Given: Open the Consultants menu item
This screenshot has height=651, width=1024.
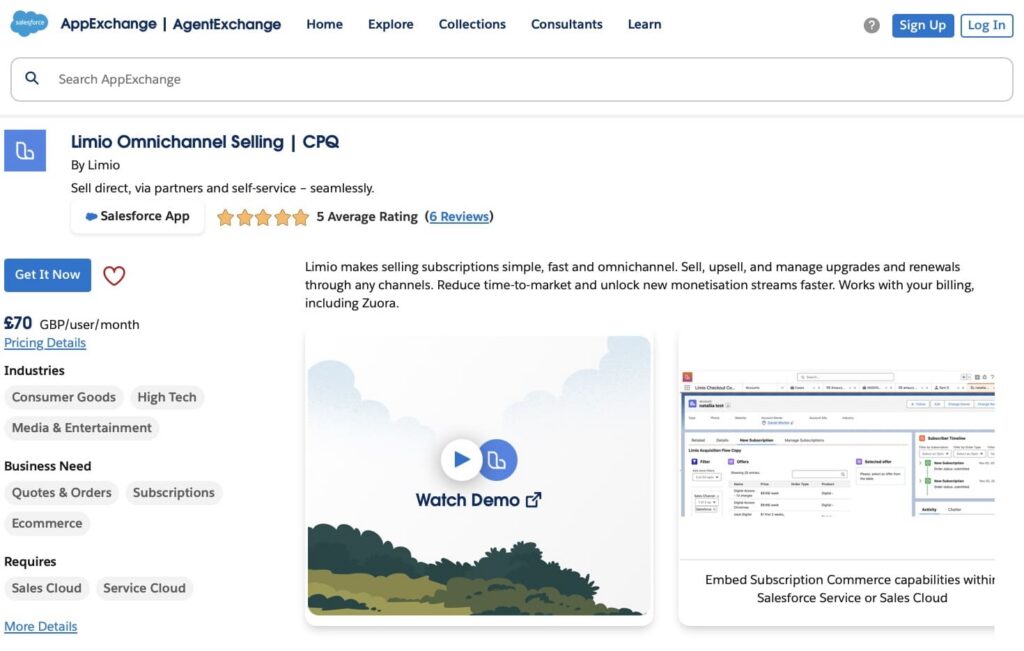Looking at the screenshot, I should click(567, 24).
